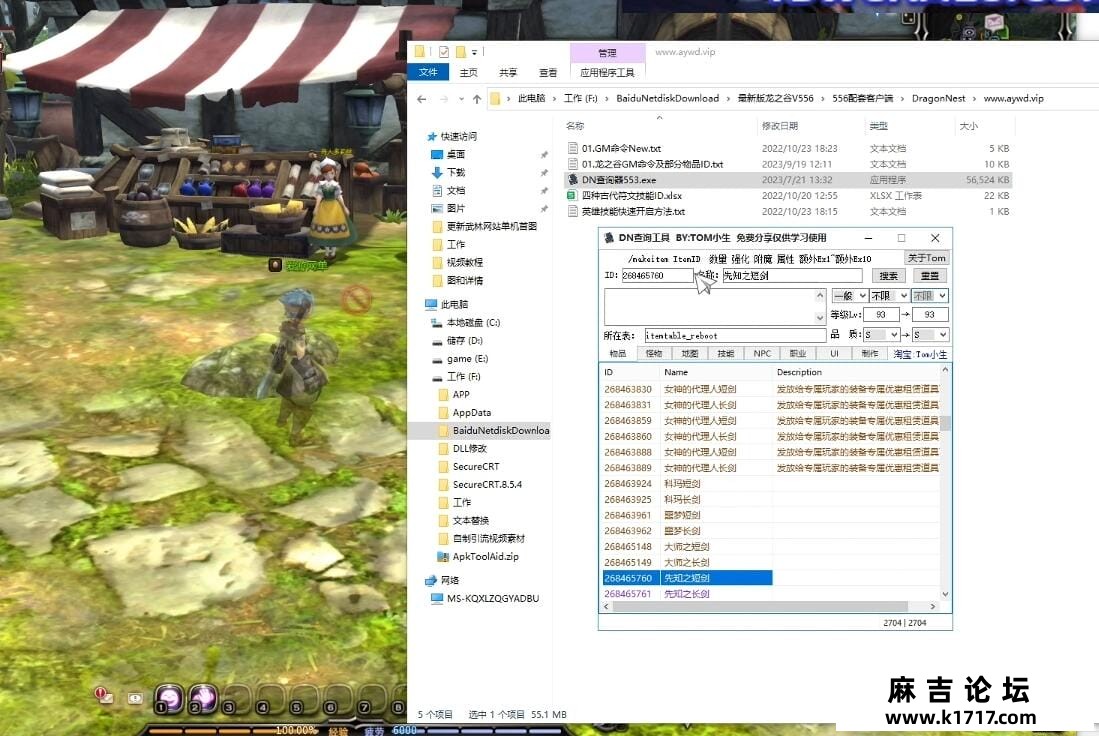Screen dimensions: 1099x736
Task: Click the results list vertical scrollbar
Action: click(x=946, y=423)
